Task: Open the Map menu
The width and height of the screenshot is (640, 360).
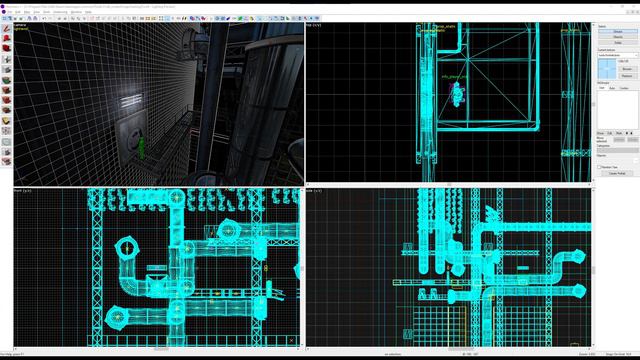Action: pos(27,12)
